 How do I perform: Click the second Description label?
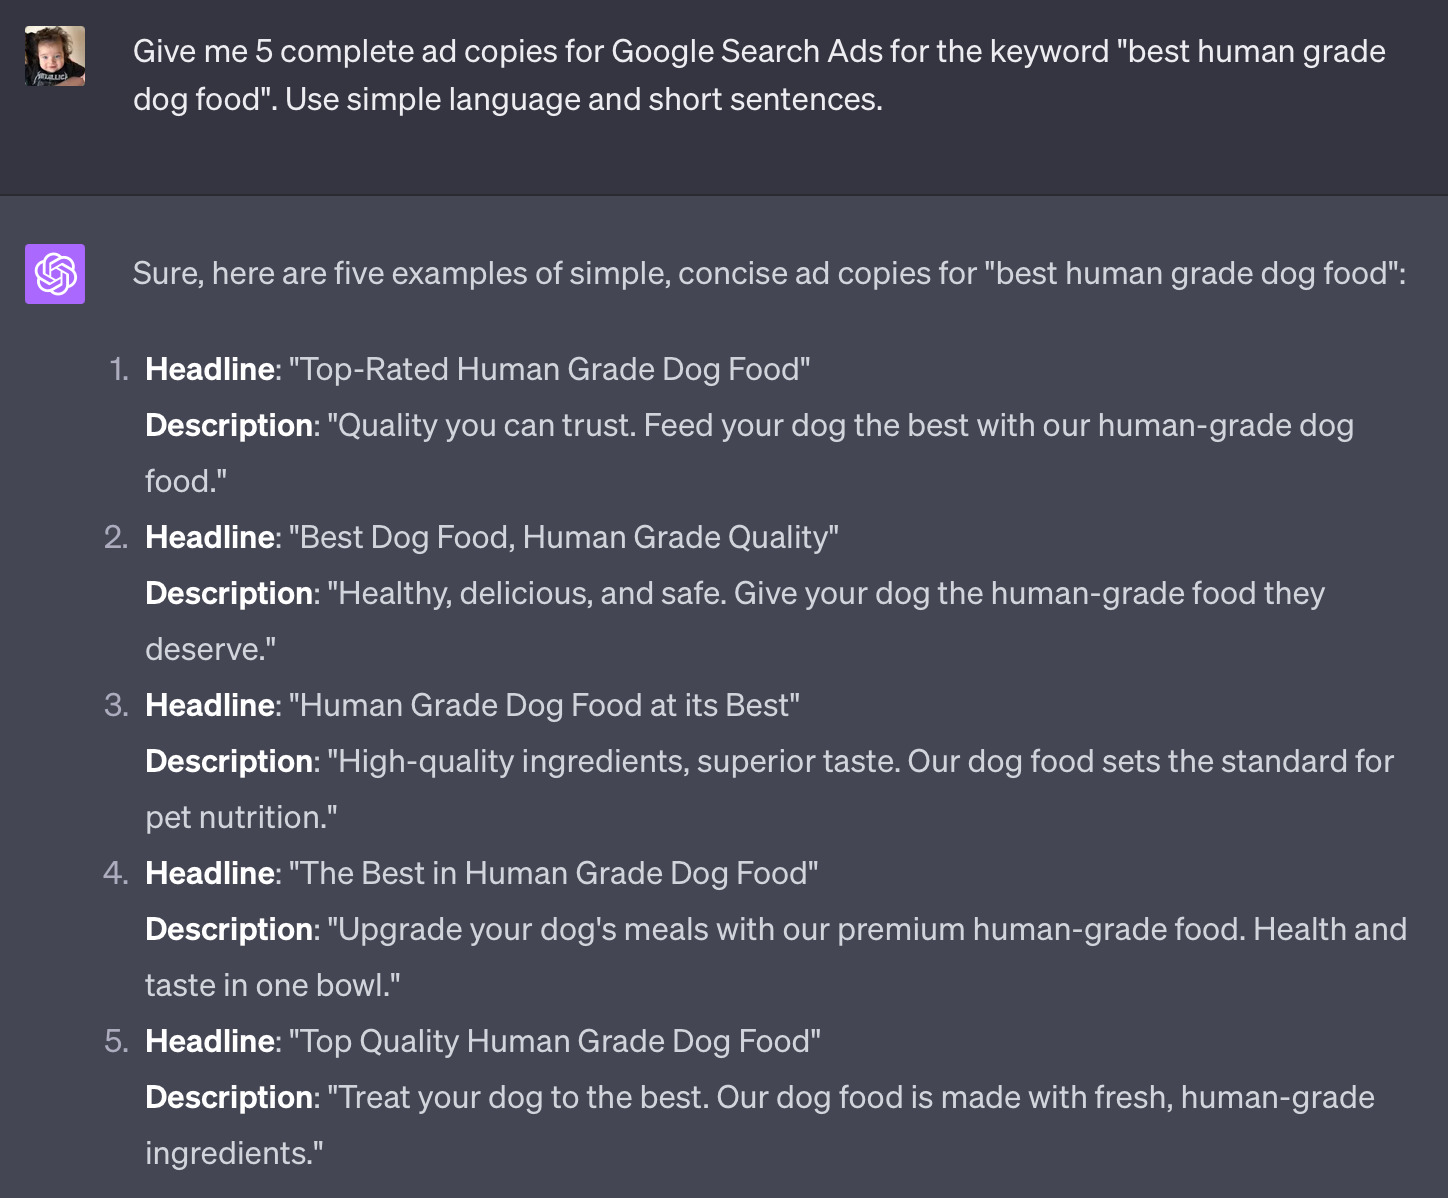pyautogui.click(x=229, y=593)
